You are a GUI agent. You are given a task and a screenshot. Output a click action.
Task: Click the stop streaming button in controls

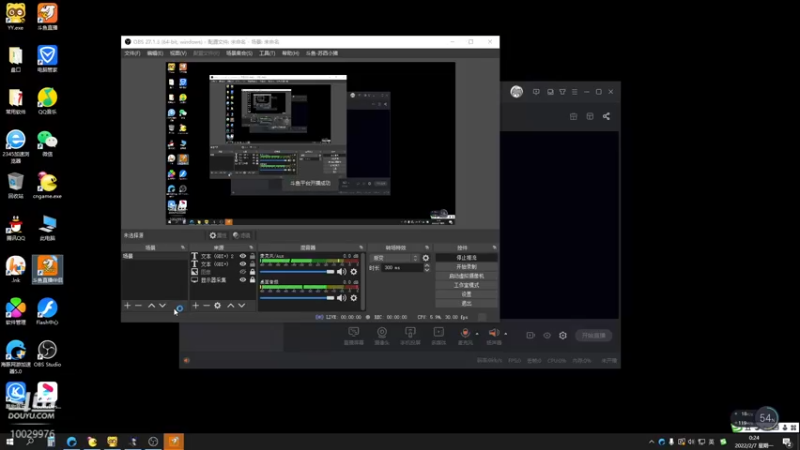click(466, 258)
